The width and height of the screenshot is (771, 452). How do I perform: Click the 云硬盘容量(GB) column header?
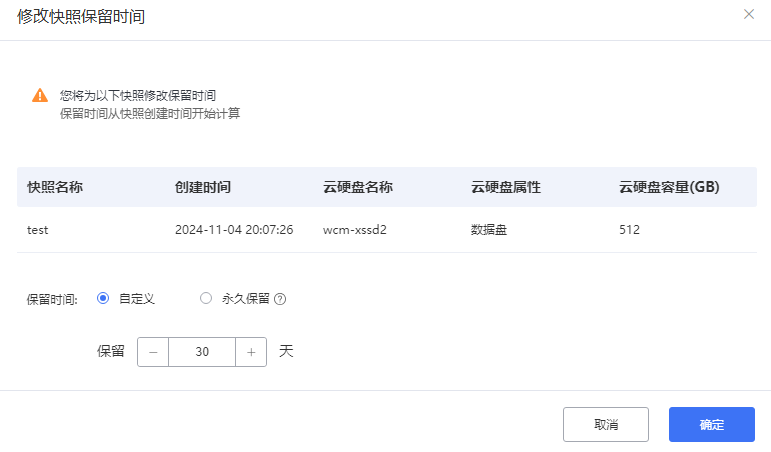pos(669,187)
